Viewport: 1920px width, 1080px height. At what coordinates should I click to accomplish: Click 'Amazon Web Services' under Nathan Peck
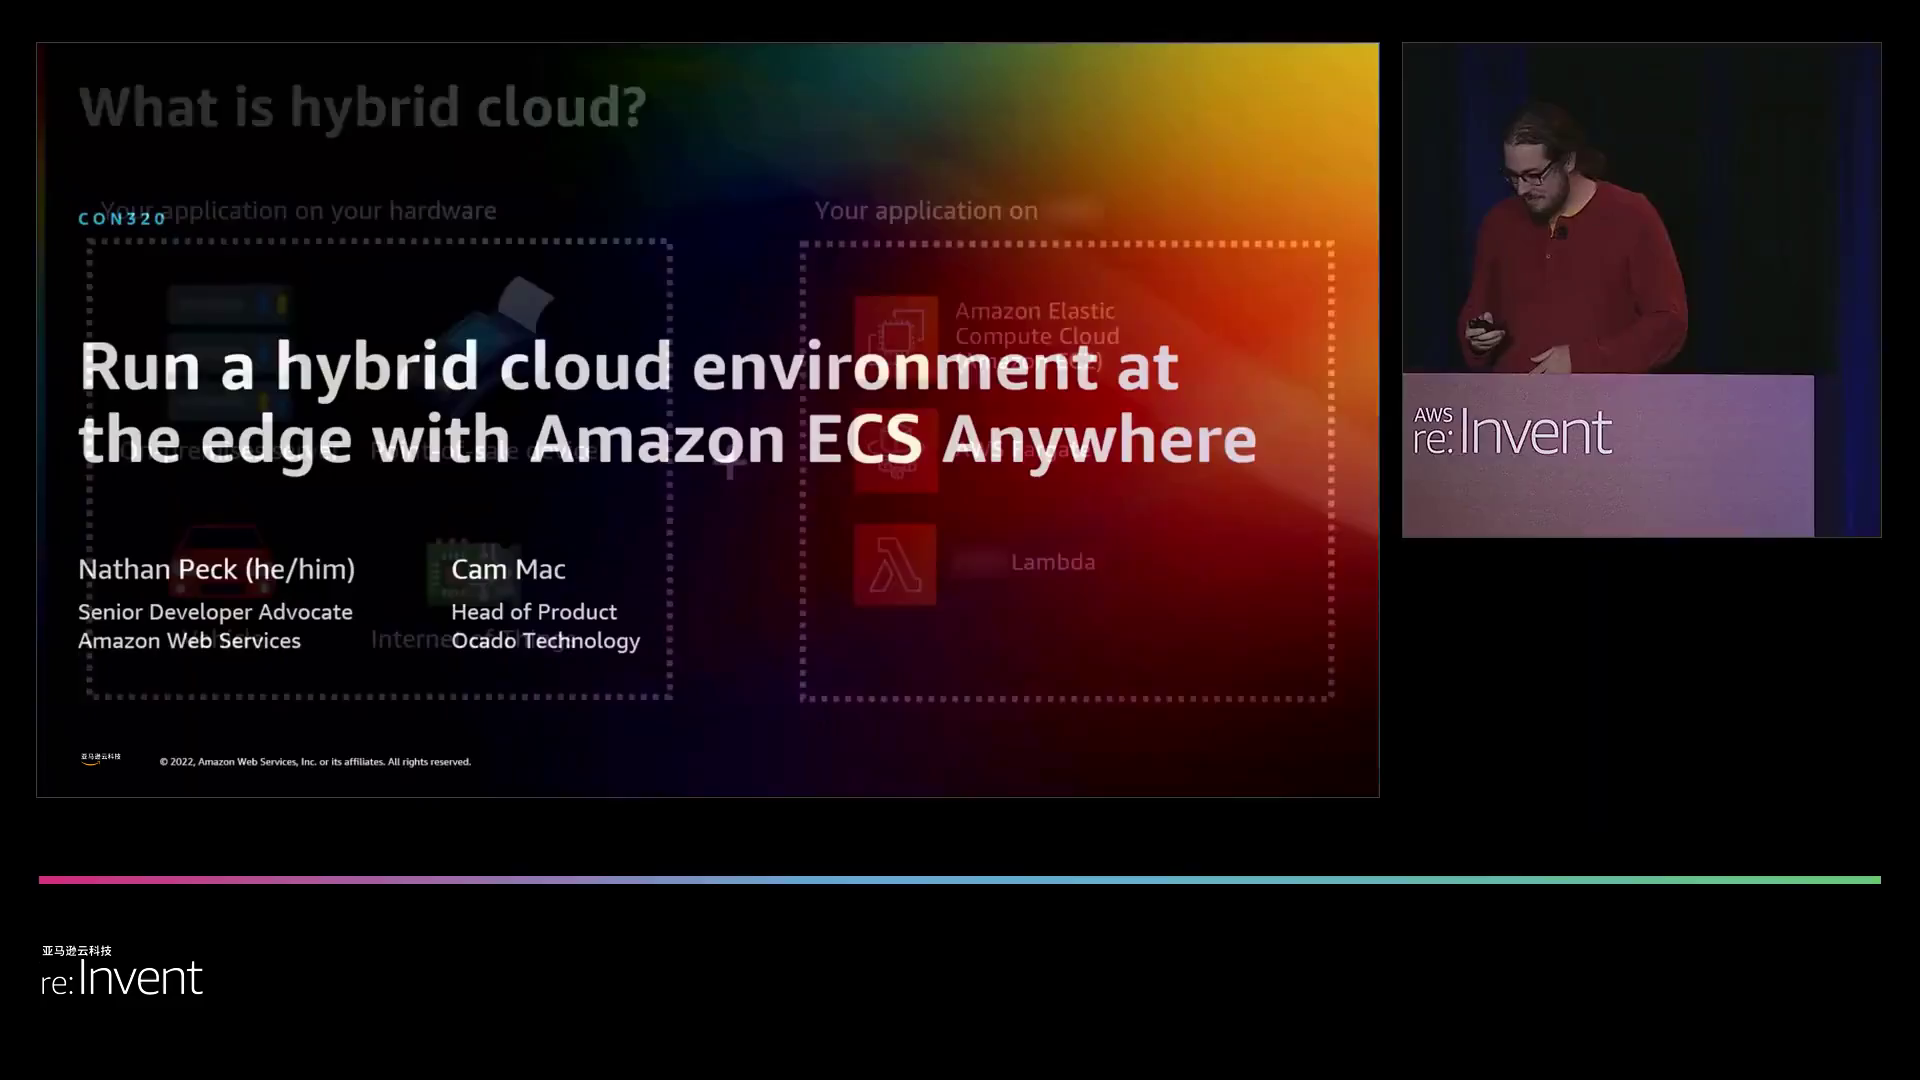(x=189, y=641)
